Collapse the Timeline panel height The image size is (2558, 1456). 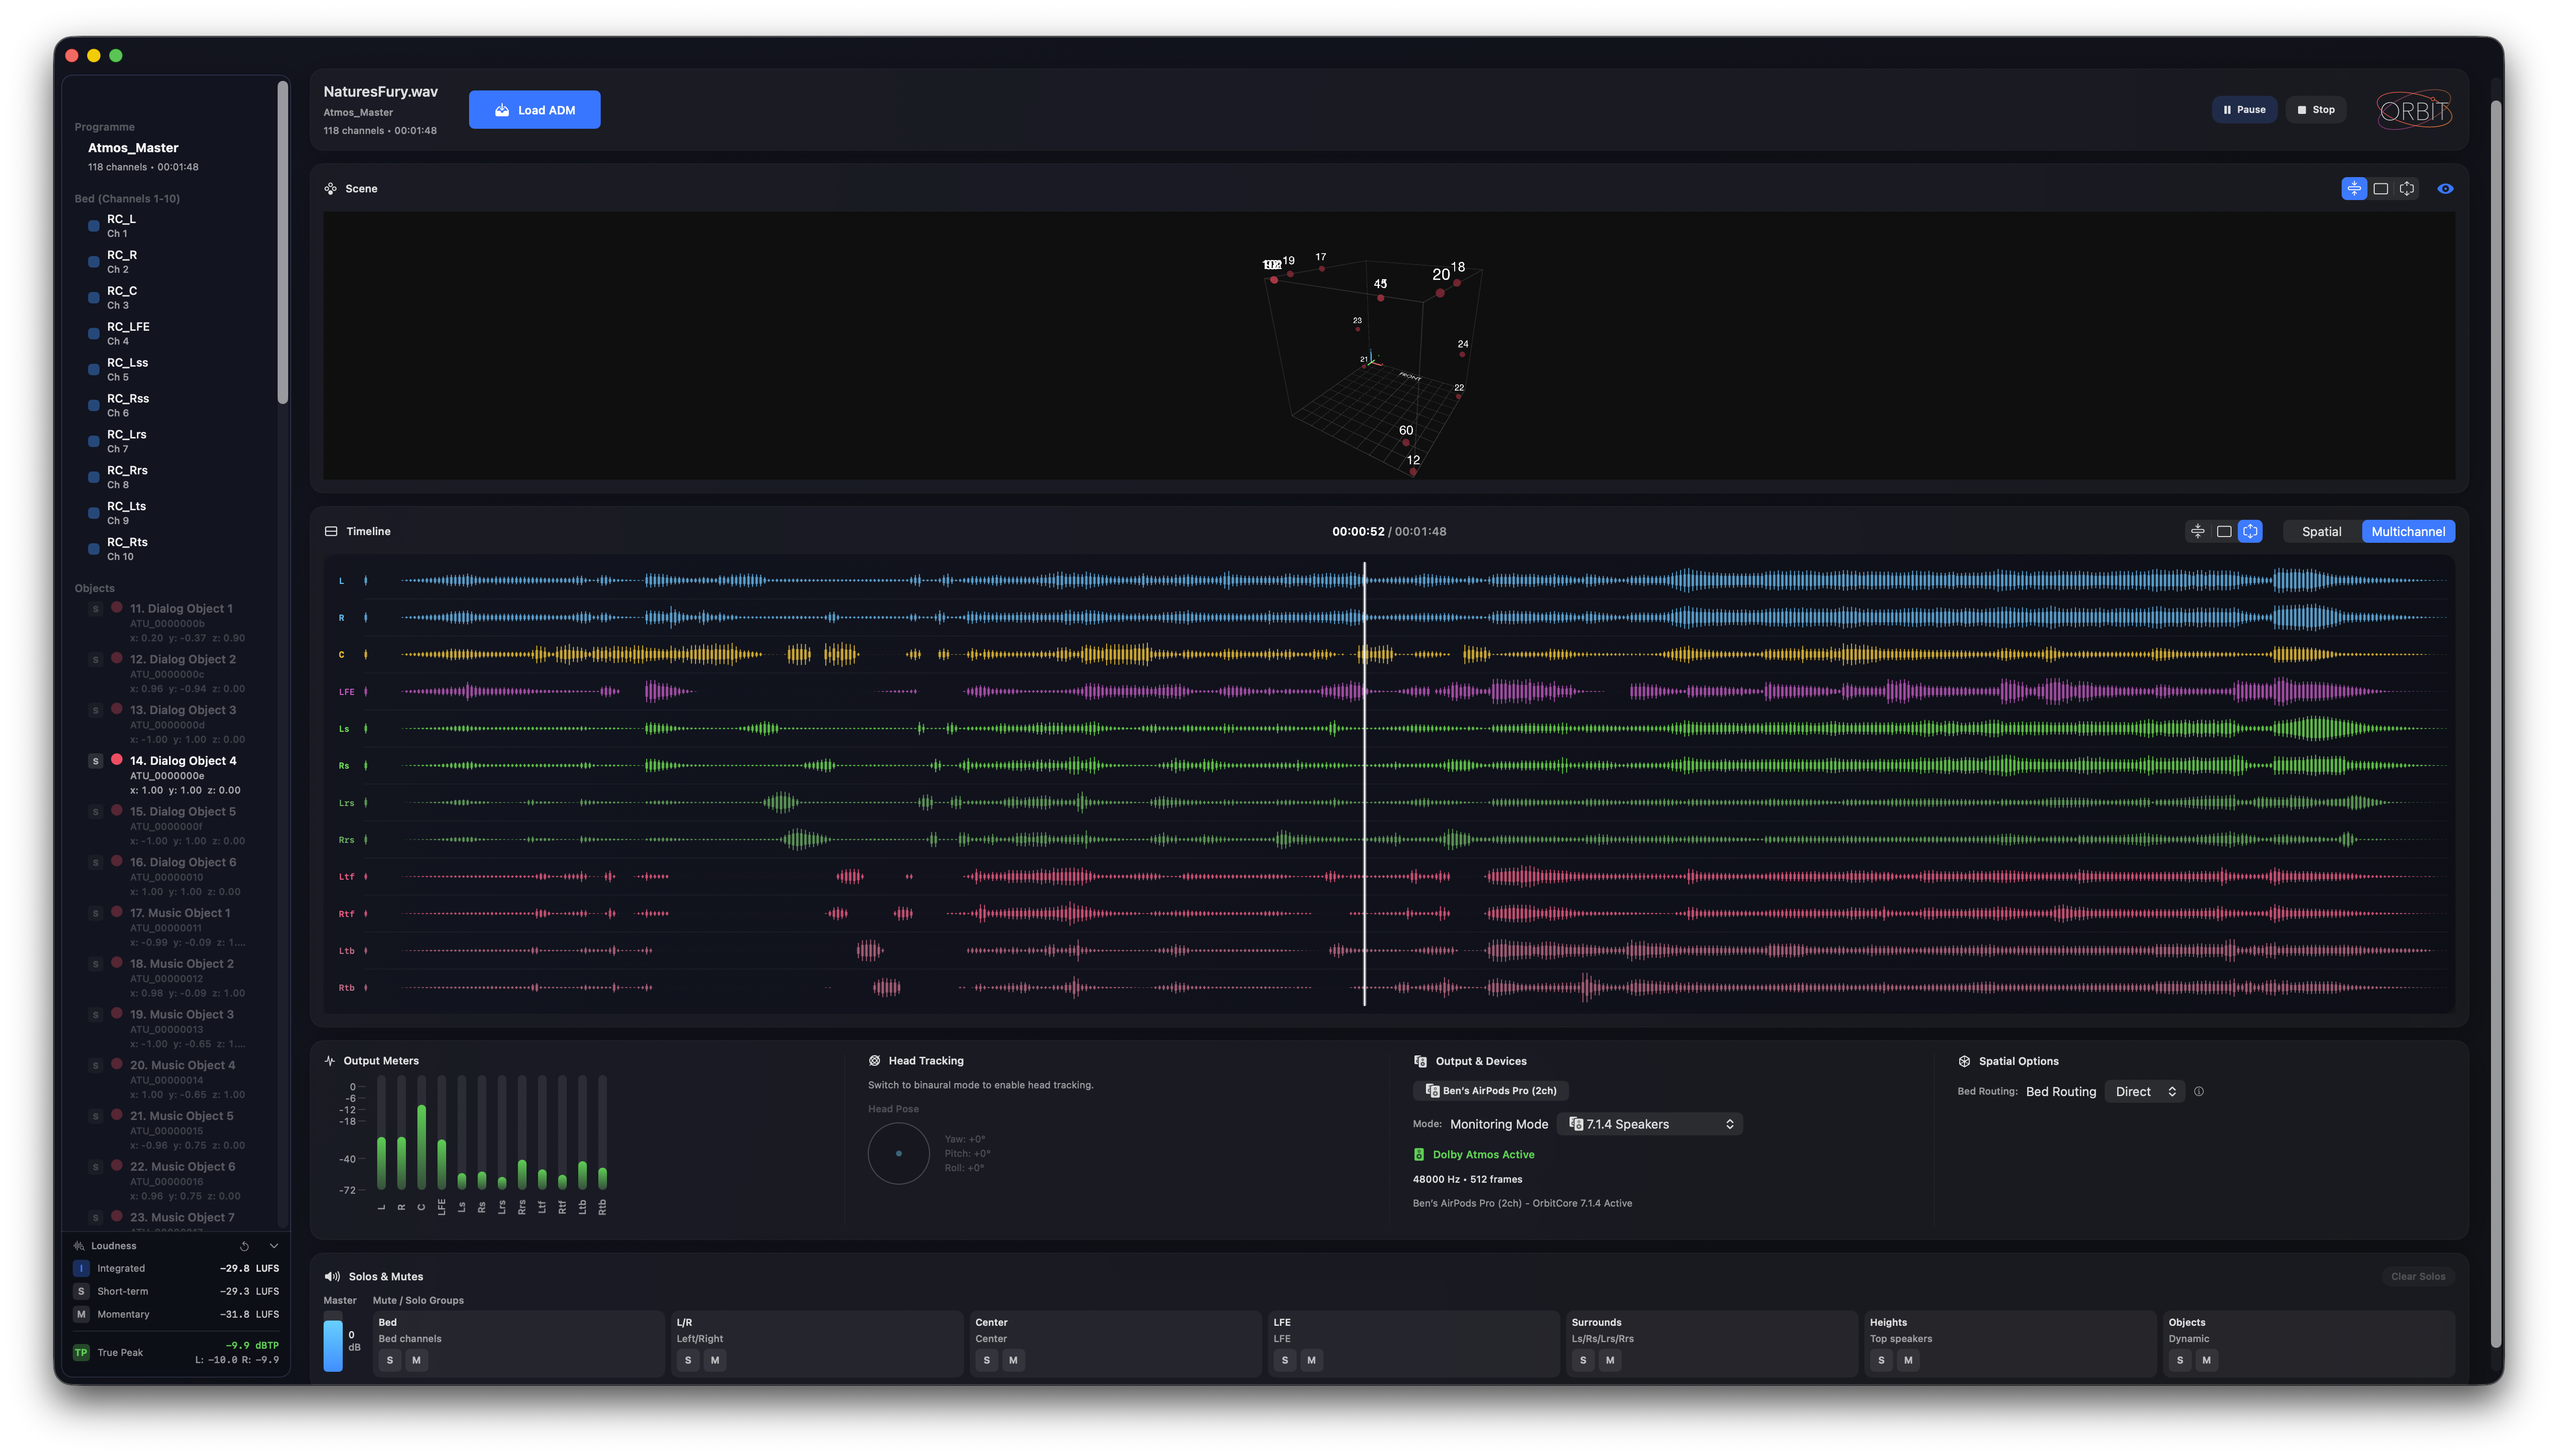coord(2197,531)
